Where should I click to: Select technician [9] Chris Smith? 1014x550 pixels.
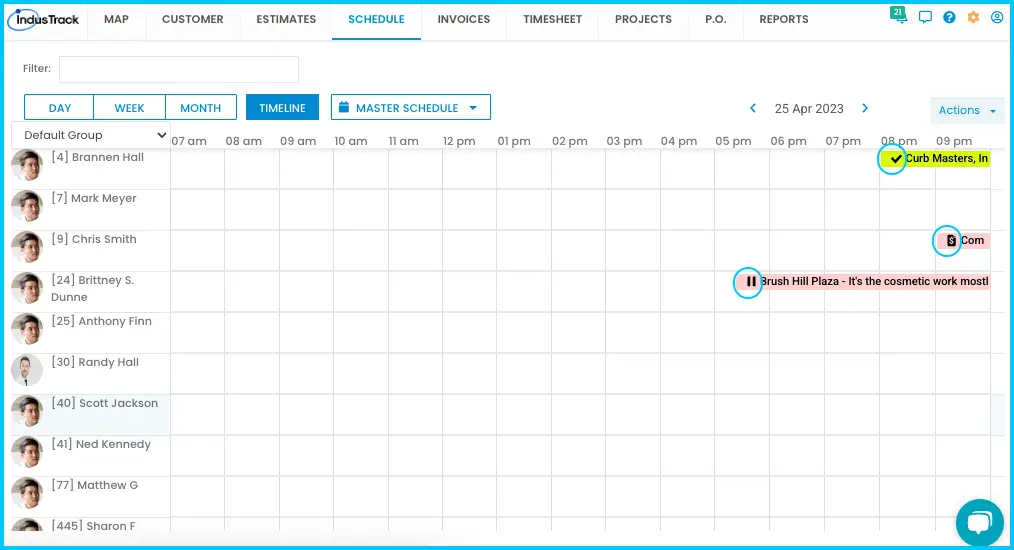coord(94,239)
